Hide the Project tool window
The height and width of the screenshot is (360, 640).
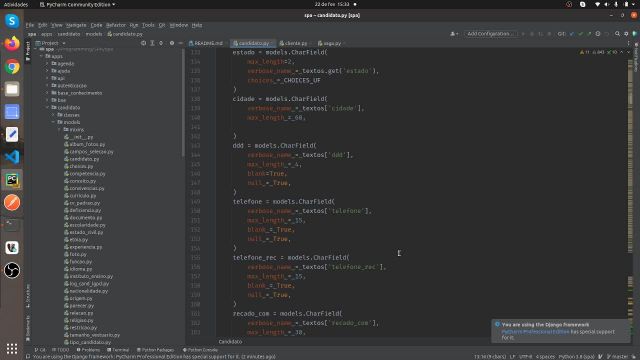point(180,43)
